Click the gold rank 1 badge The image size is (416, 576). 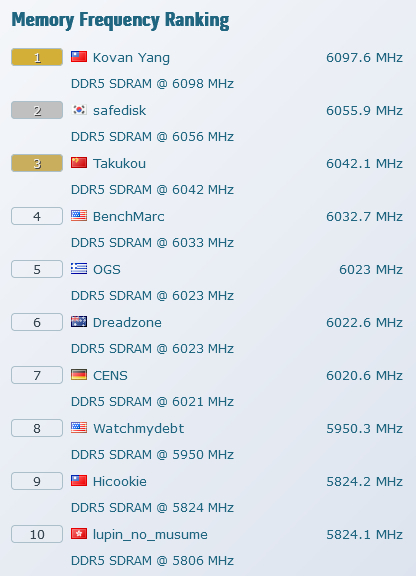click(37, 57)
